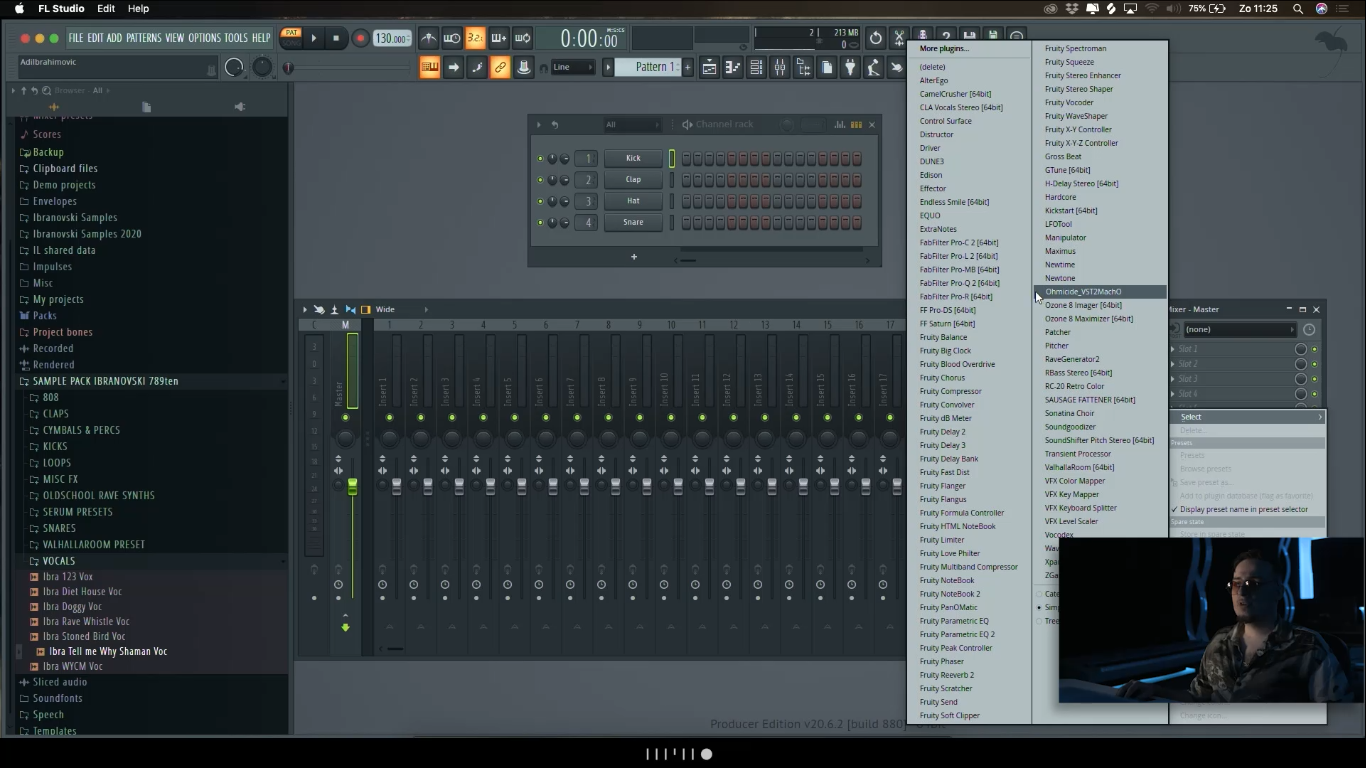This screenshot has width=1366, height=768.
Task: Click the mixer view layout icon before Wide
Action: [365, 310]
